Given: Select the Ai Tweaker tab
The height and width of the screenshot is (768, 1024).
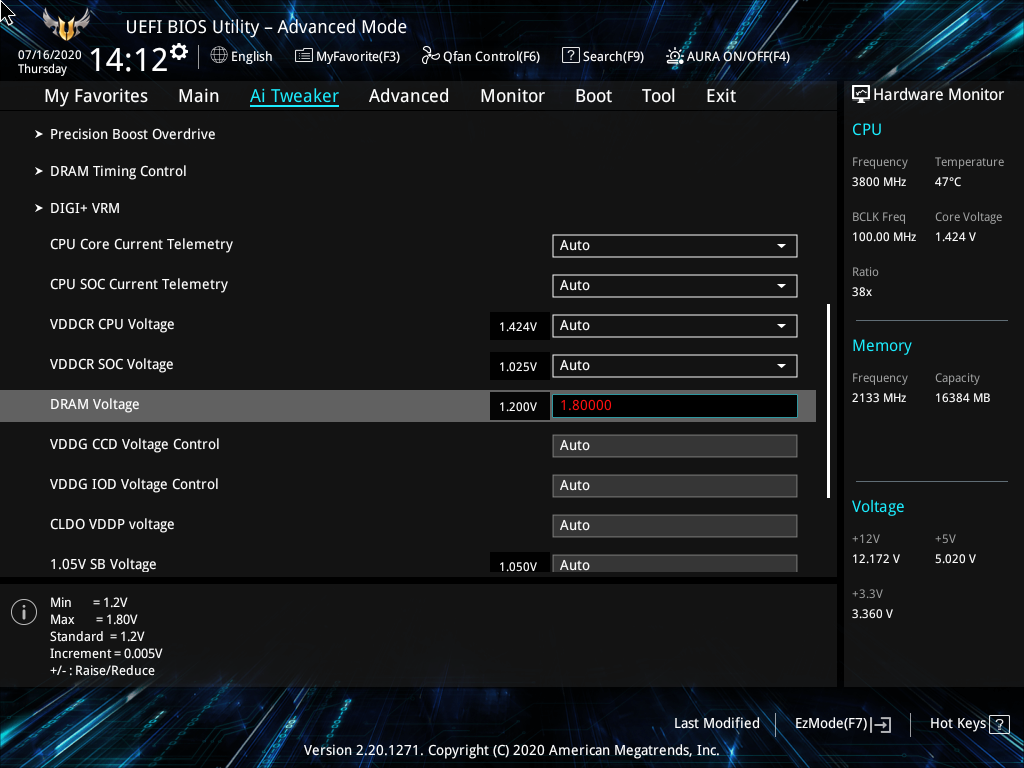Looking at the screenshot, I should pos(294,96).
